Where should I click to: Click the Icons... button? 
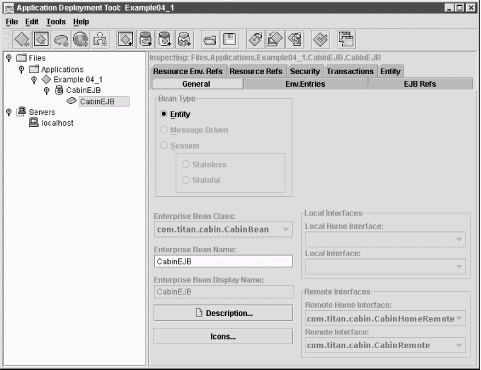pyautogui.click(x=223, y=336)
